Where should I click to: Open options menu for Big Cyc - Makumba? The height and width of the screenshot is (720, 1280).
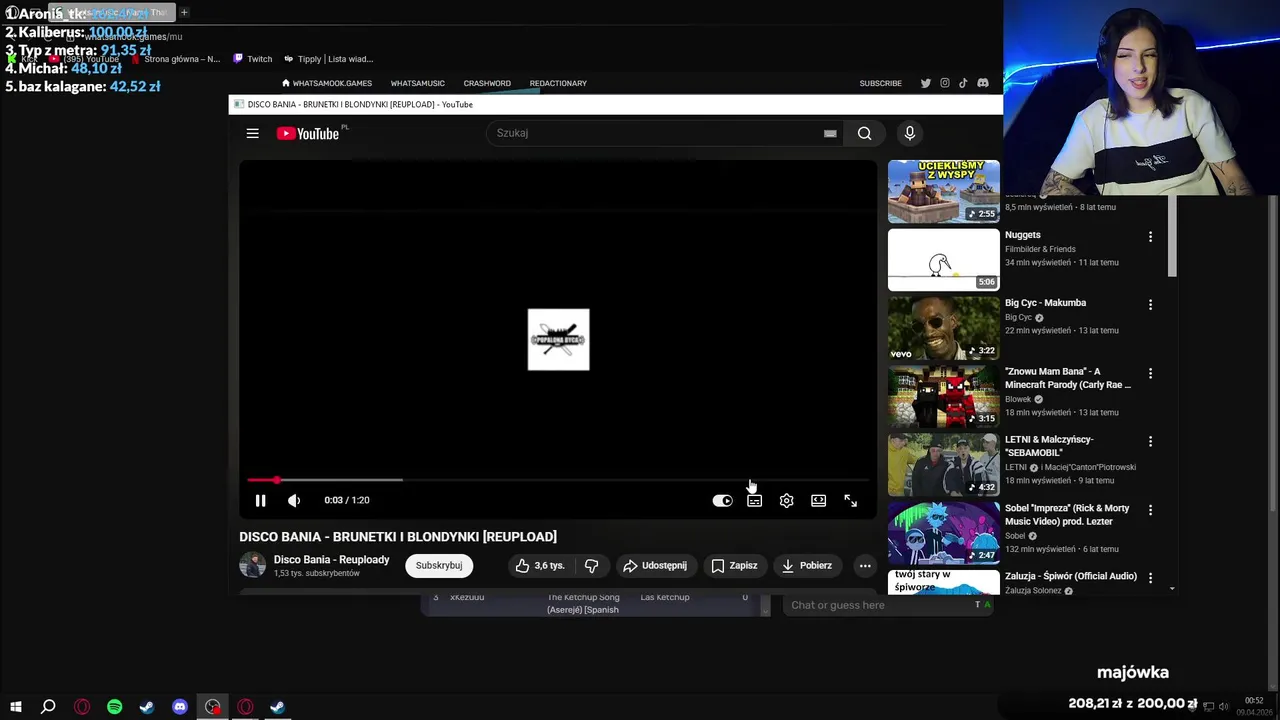[1150, 304]
